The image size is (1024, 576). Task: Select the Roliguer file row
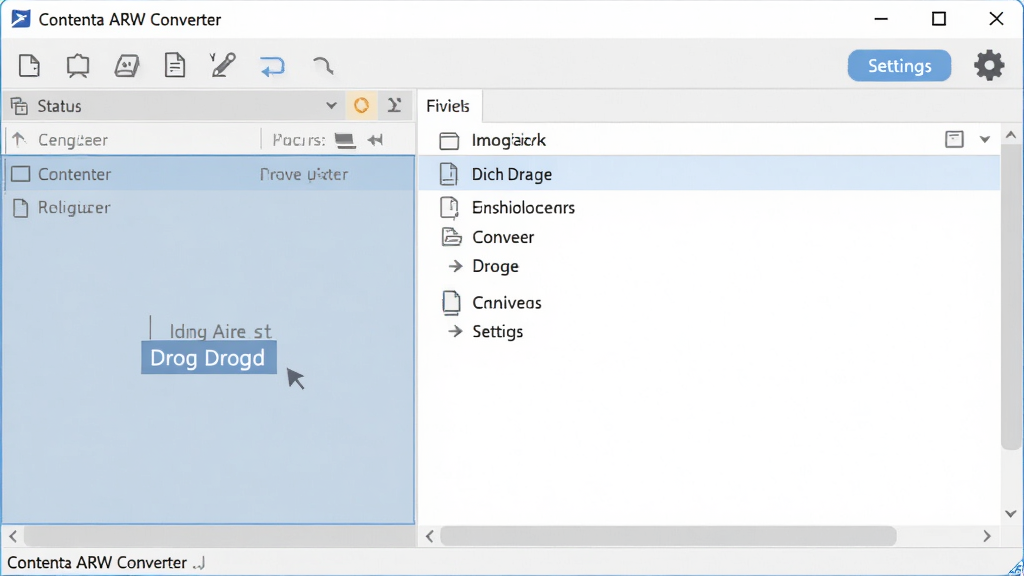coord(208,208)
